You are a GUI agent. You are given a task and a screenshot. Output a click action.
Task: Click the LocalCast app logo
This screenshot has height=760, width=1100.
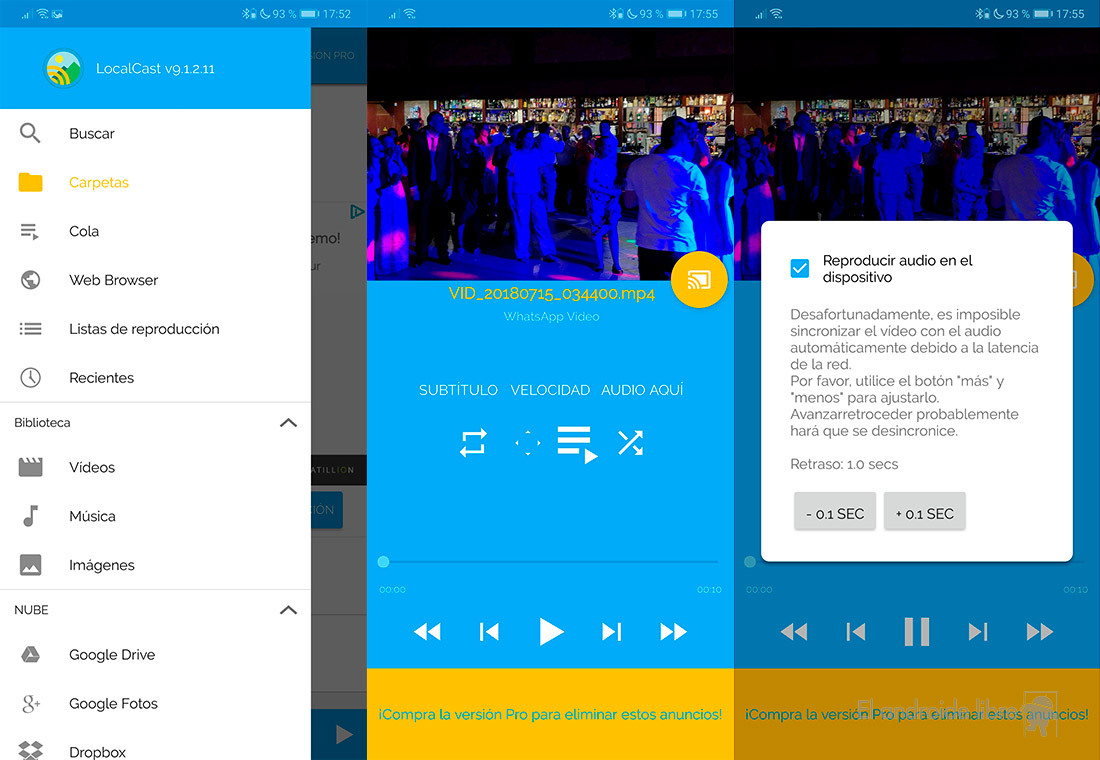pyautogui.click(x=64, y=68)
